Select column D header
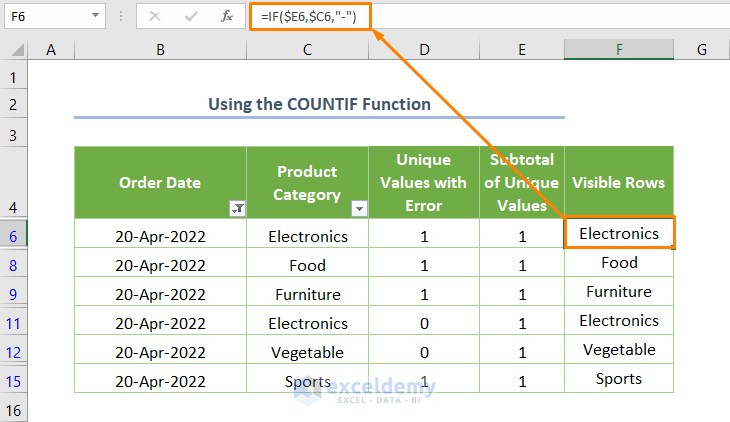The image size is (730, 422). tap(424, 50)
